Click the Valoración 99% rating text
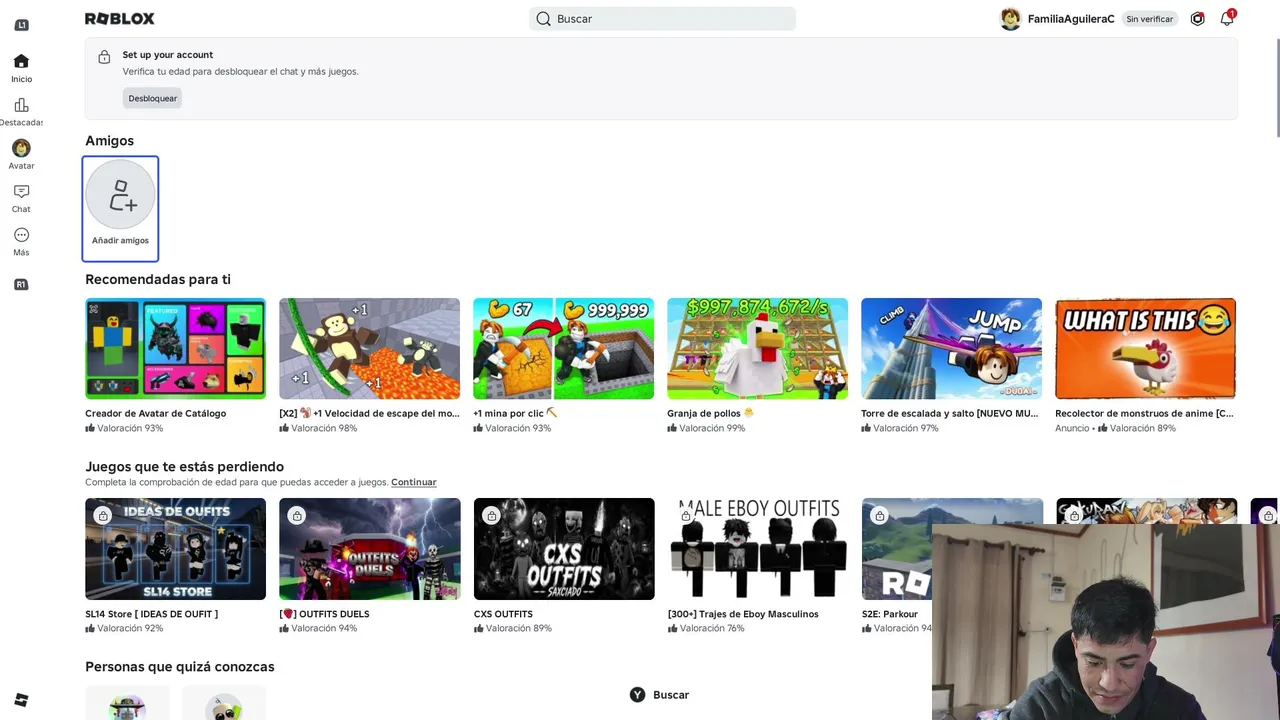1280x720 pixels. [x=712, y=428]
